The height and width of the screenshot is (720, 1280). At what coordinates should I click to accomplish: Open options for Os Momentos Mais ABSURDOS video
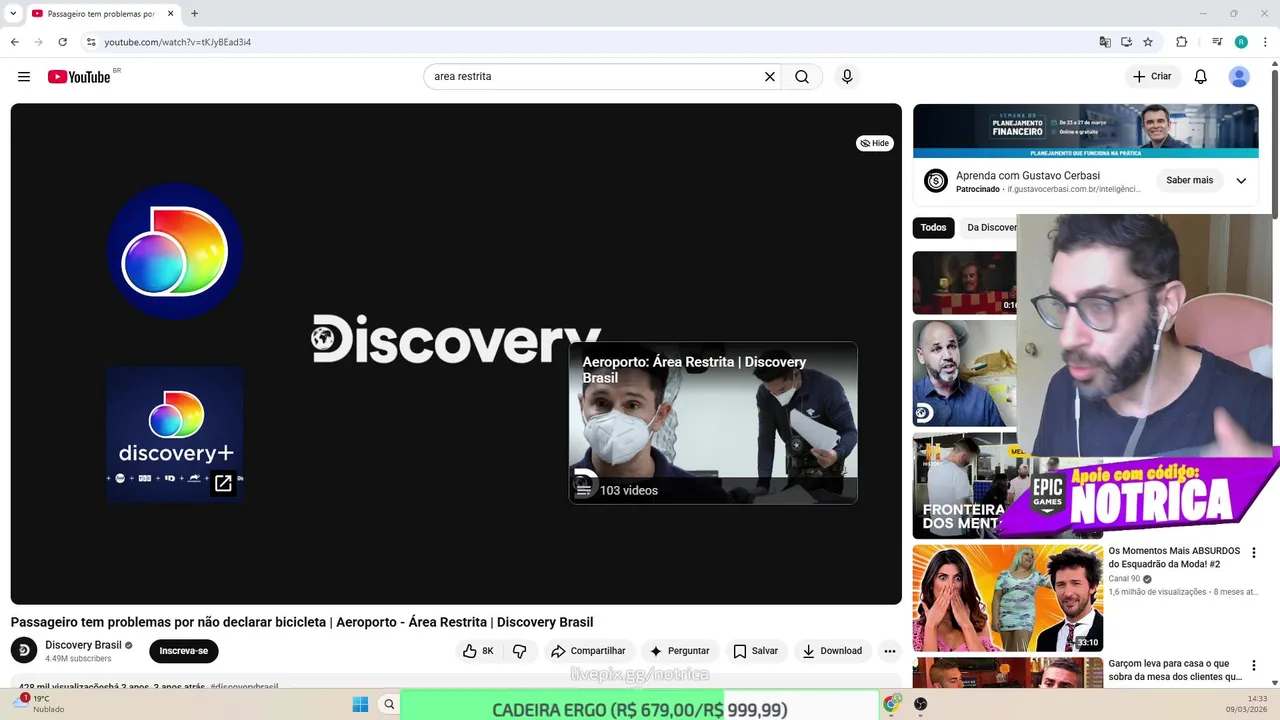point(1254,553)
